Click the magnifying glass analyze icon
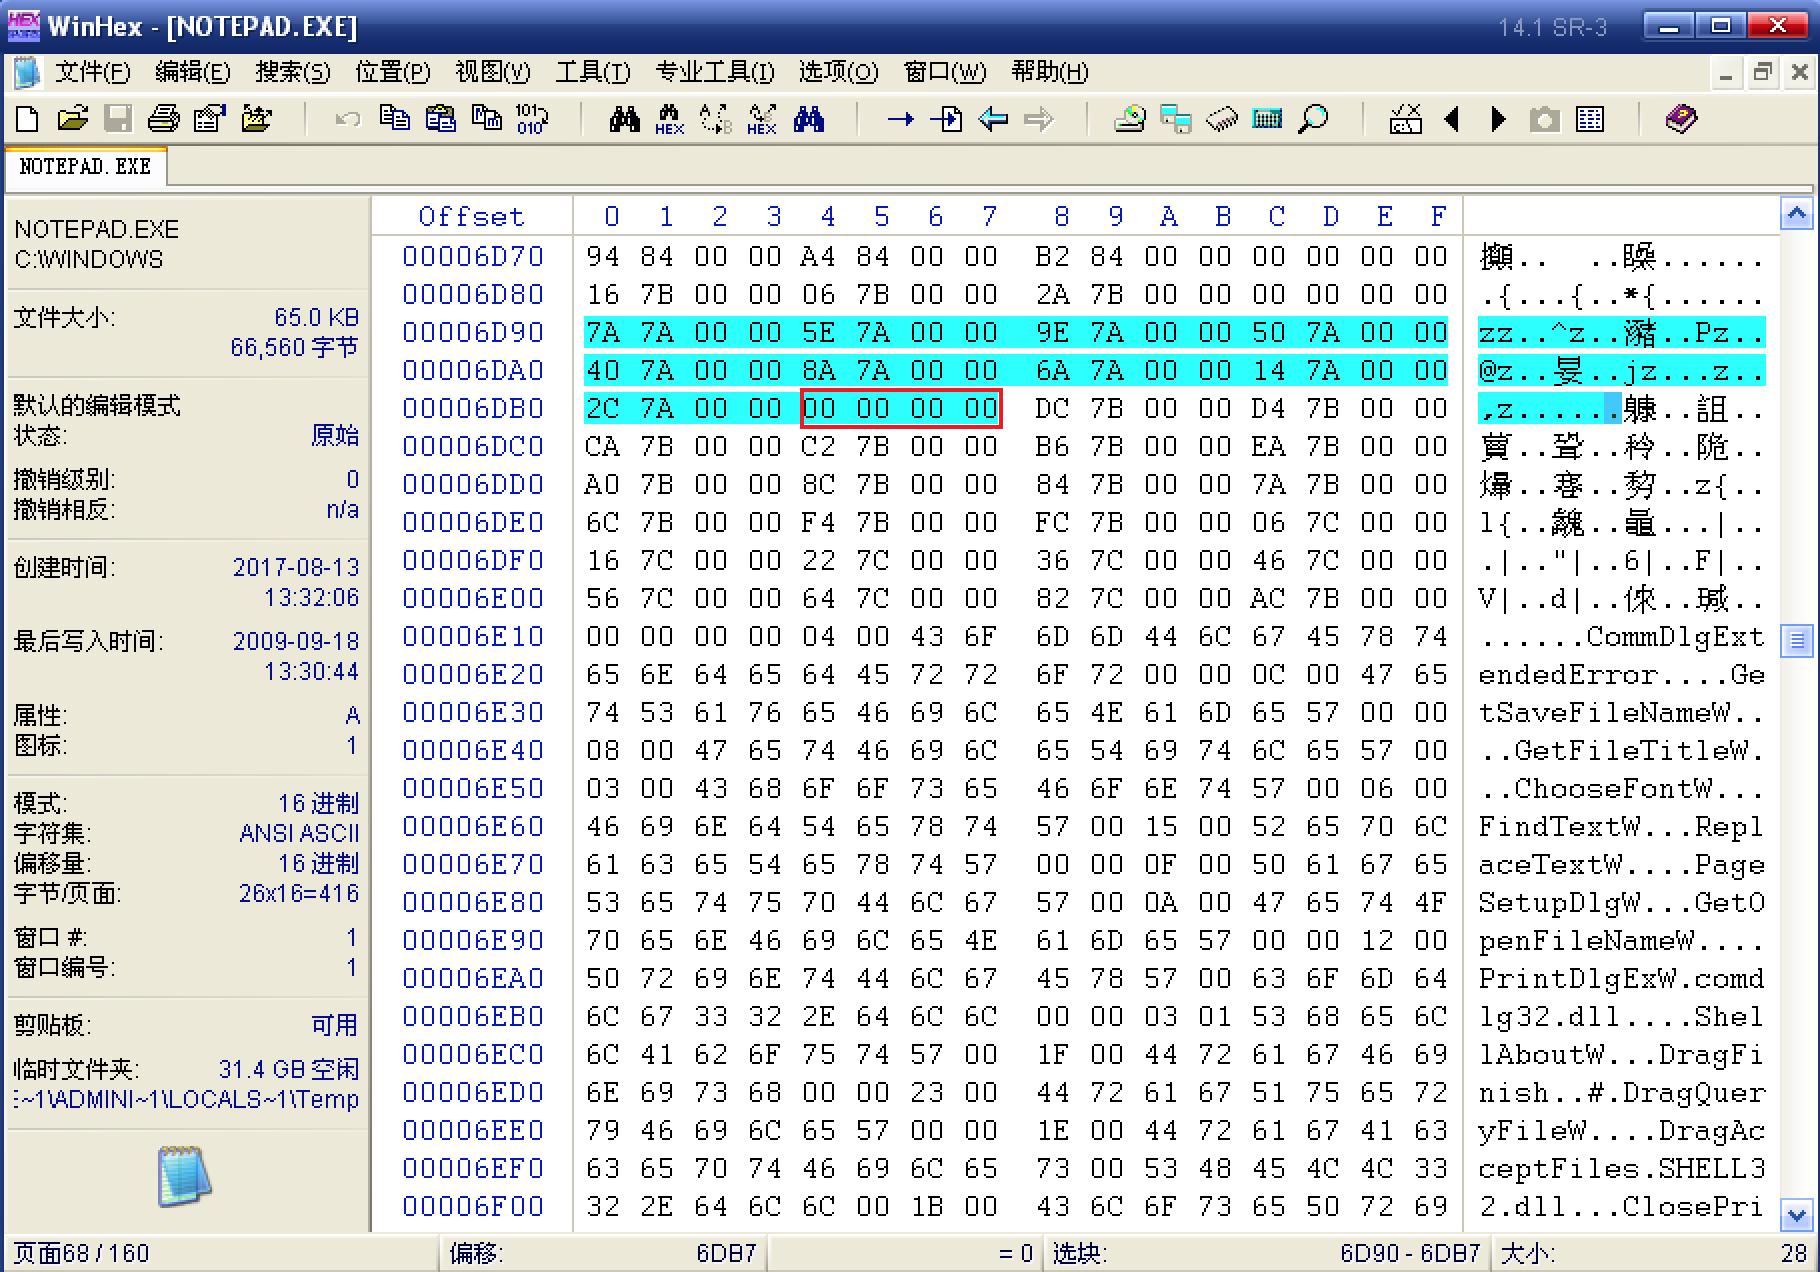The height and width of the screenshot is (1272, 1820). pos(1313,119)
